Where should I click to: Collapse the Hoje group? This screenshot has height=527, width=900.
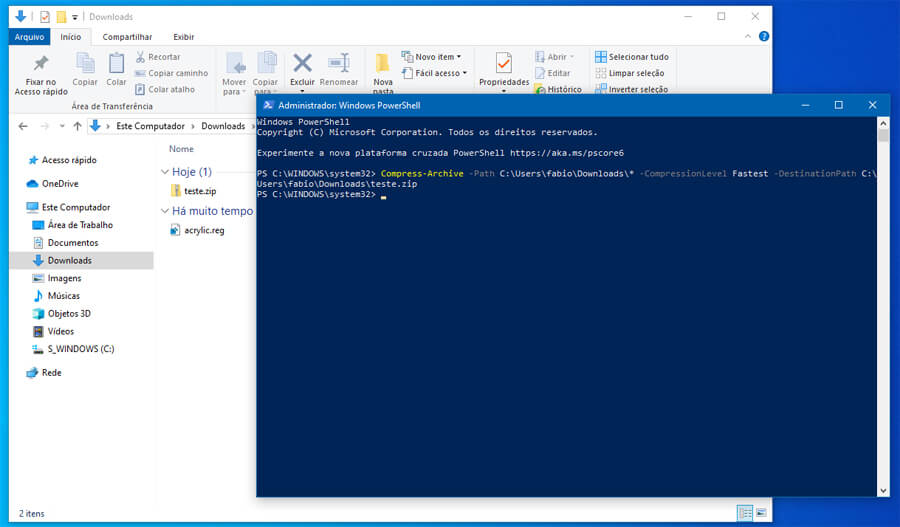coord(165,172)
